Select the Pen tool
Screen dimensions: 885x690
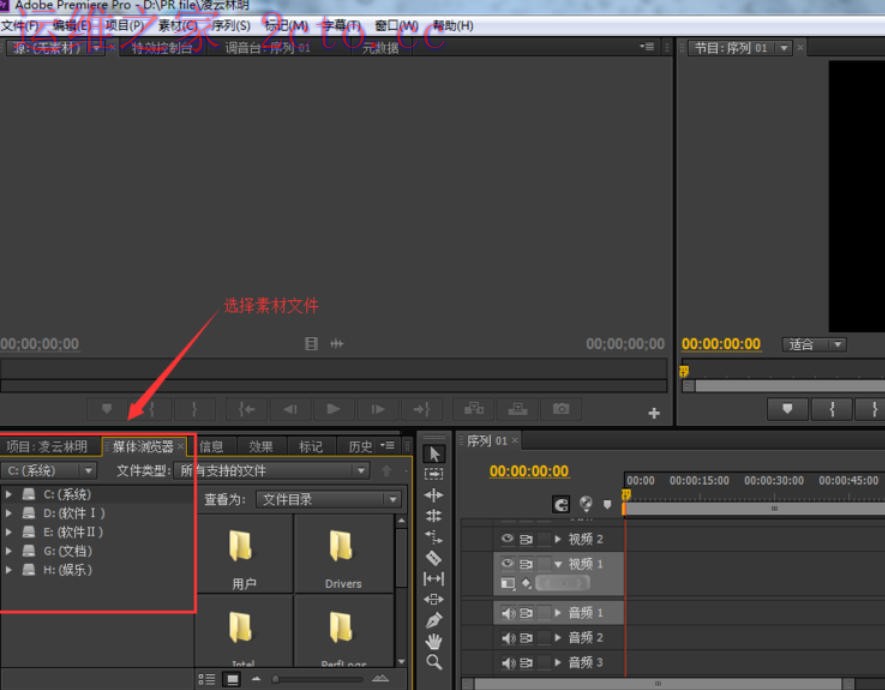click(x=433, y=620)
